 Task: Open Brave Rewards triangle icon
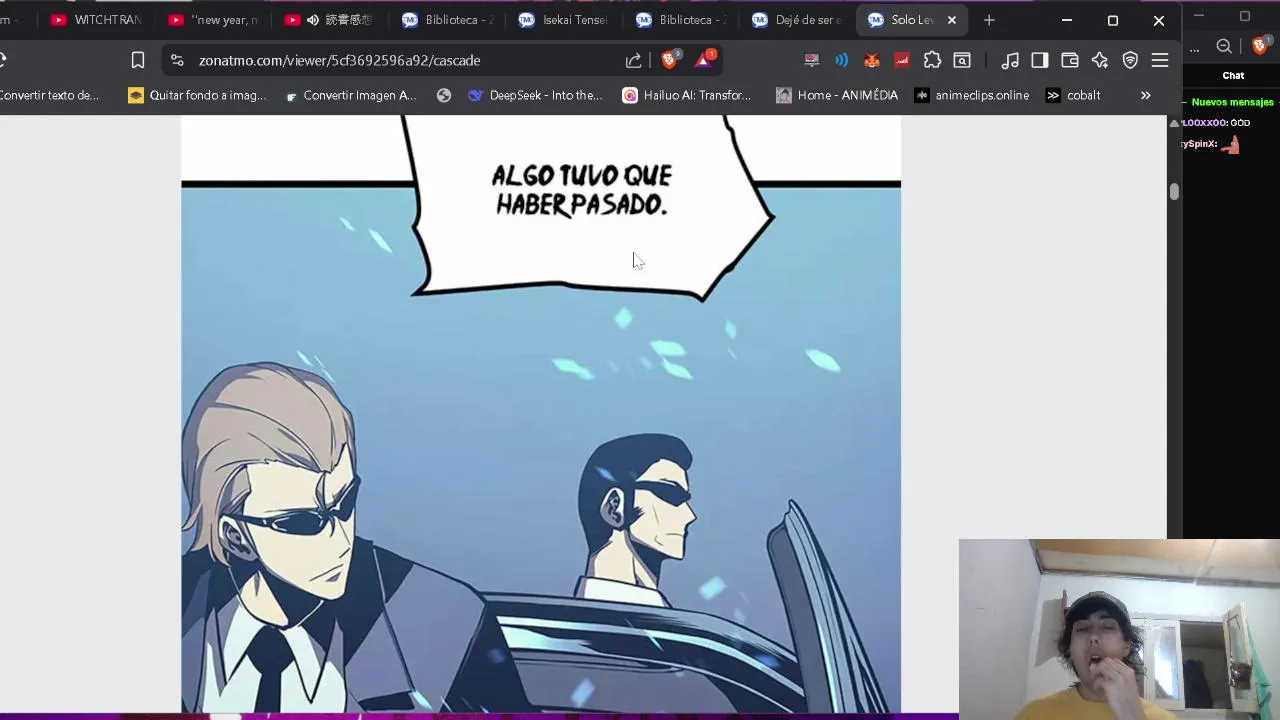[x=703, y=60]
